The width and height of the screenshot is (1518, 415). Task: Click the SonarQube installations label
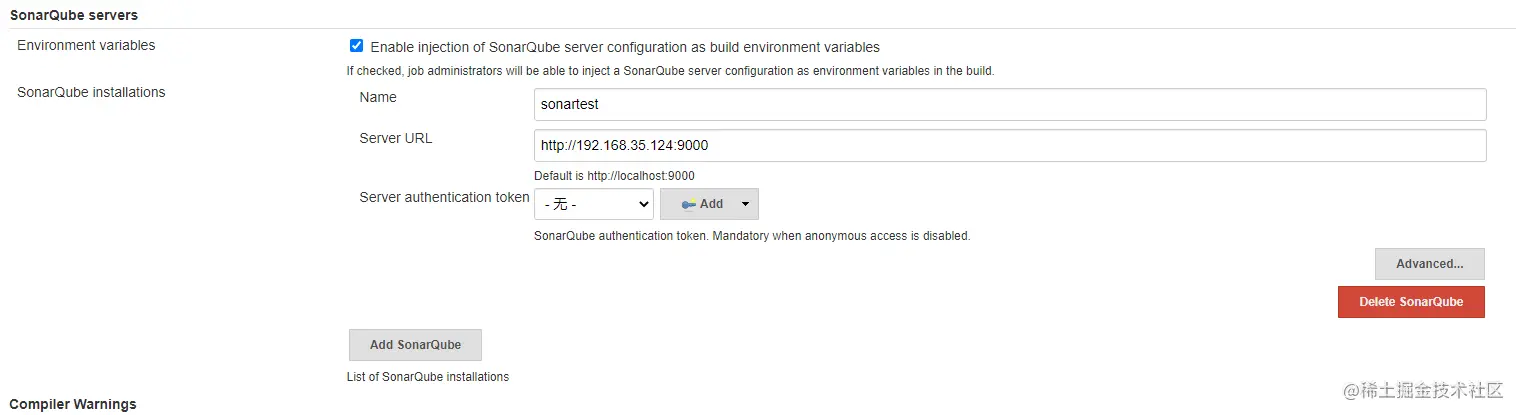91,92
